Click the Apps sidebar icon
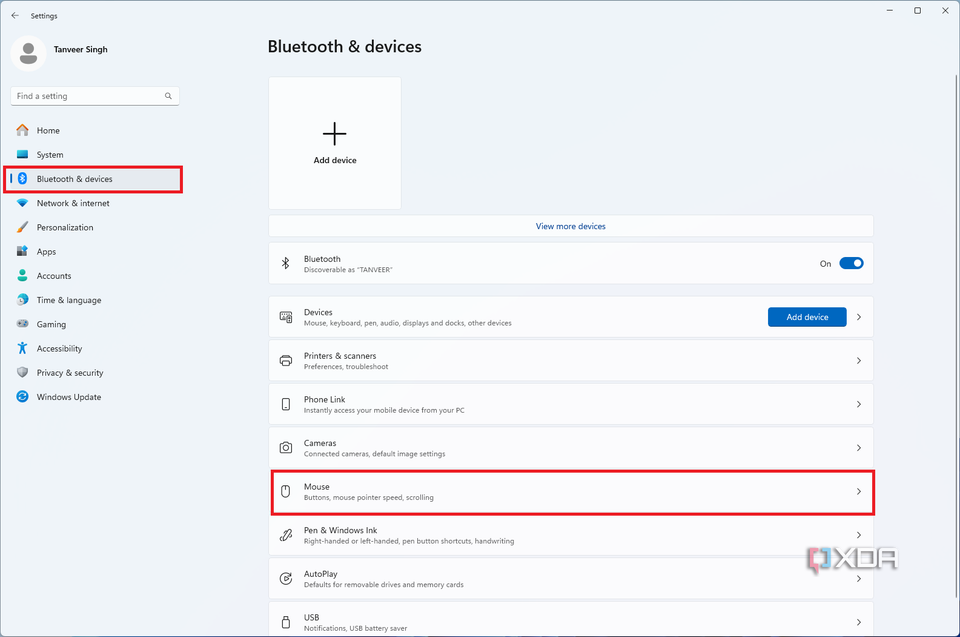The height and width of the screenshot is (637, 960). [x=23, y=251]
